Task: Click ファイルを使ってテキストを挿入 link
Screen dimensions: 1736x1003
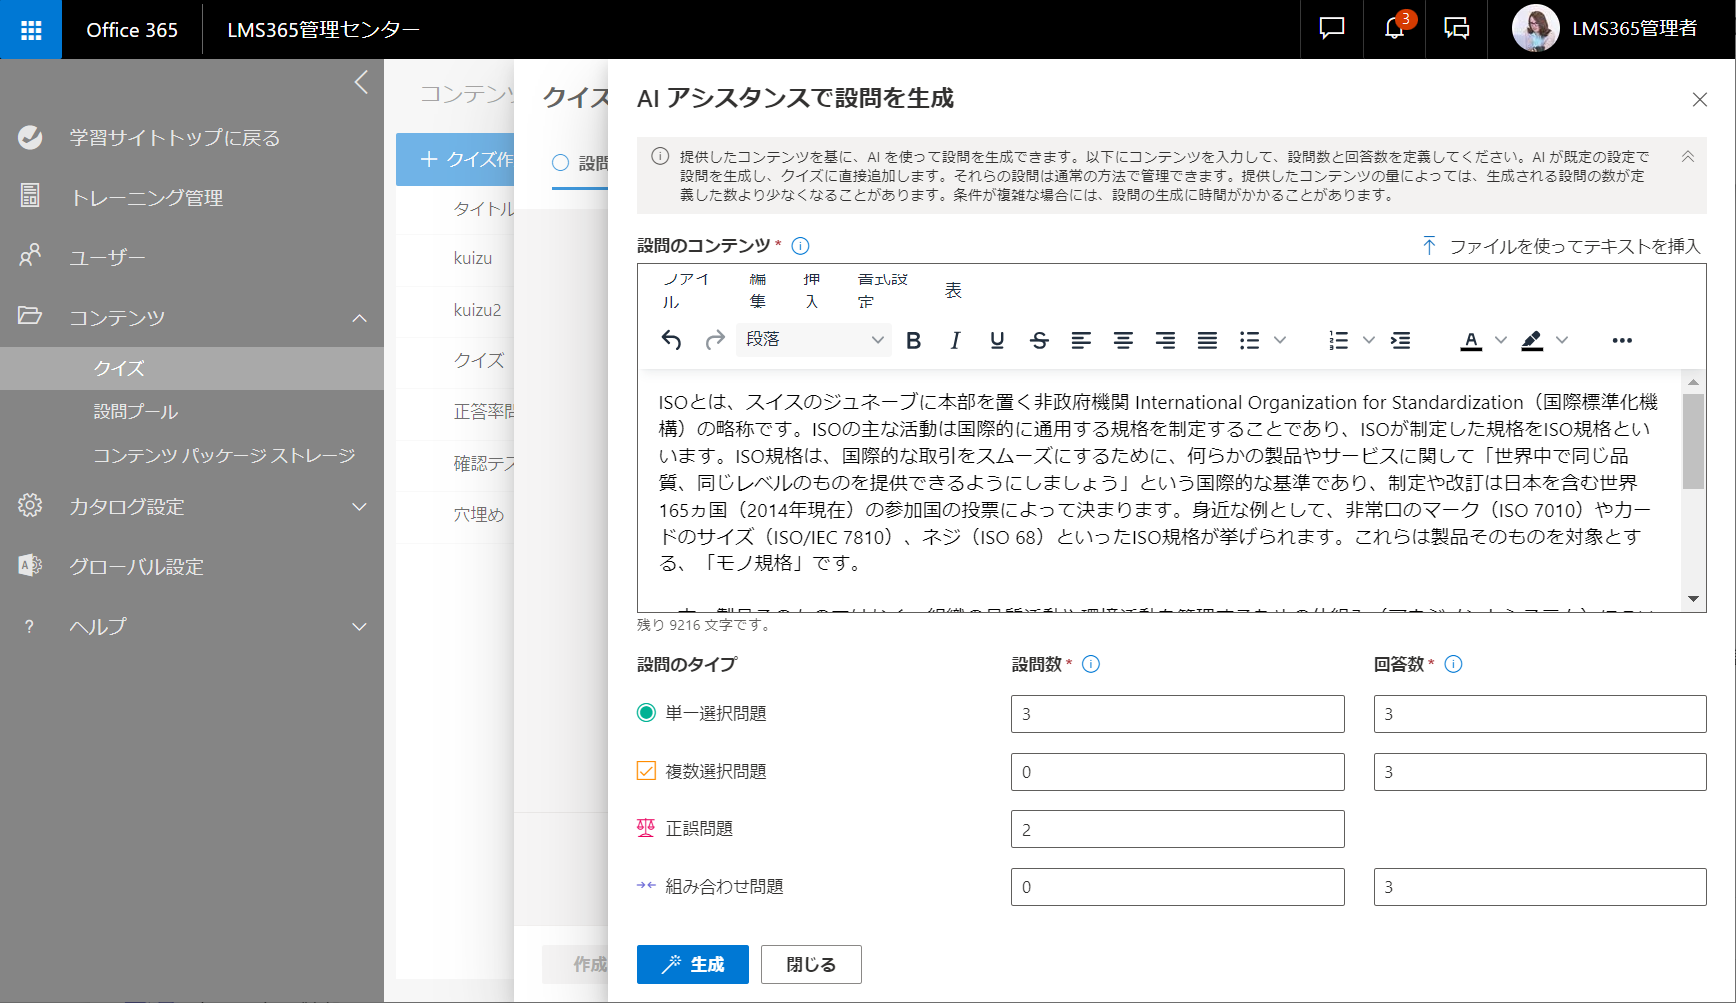Action: [x=1561, y=246]
